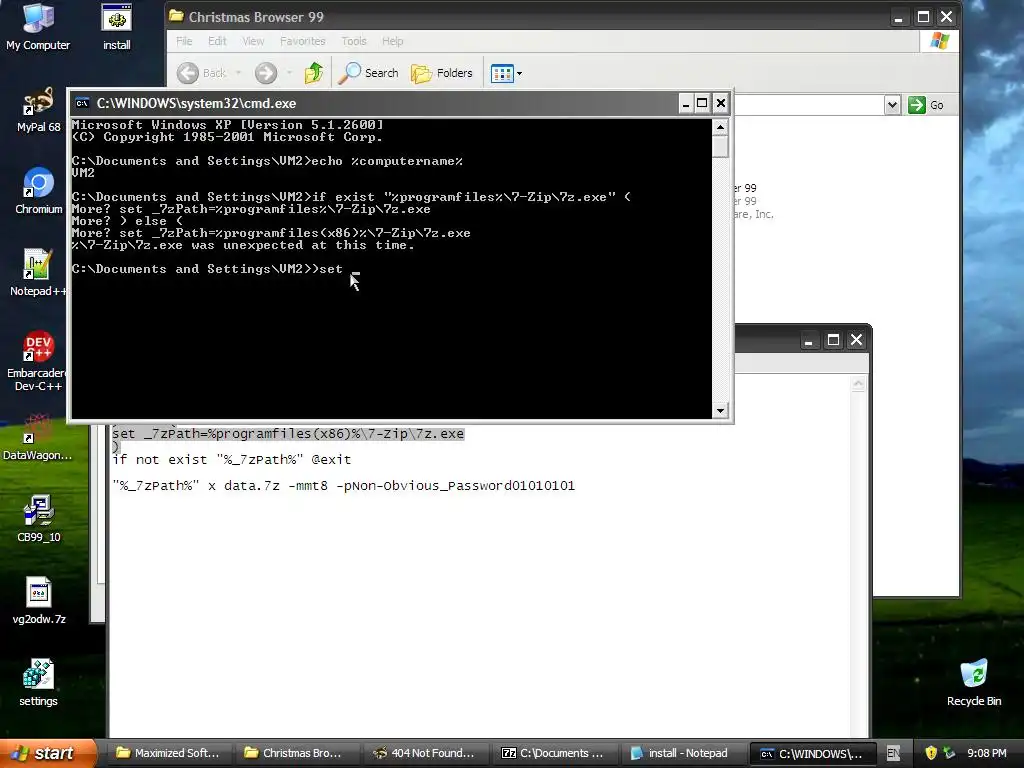Viewport: 1024px width, 768px height.
Task: Launch Embarcadero Dev-C++ shortcut
Action: coord(38,361)
